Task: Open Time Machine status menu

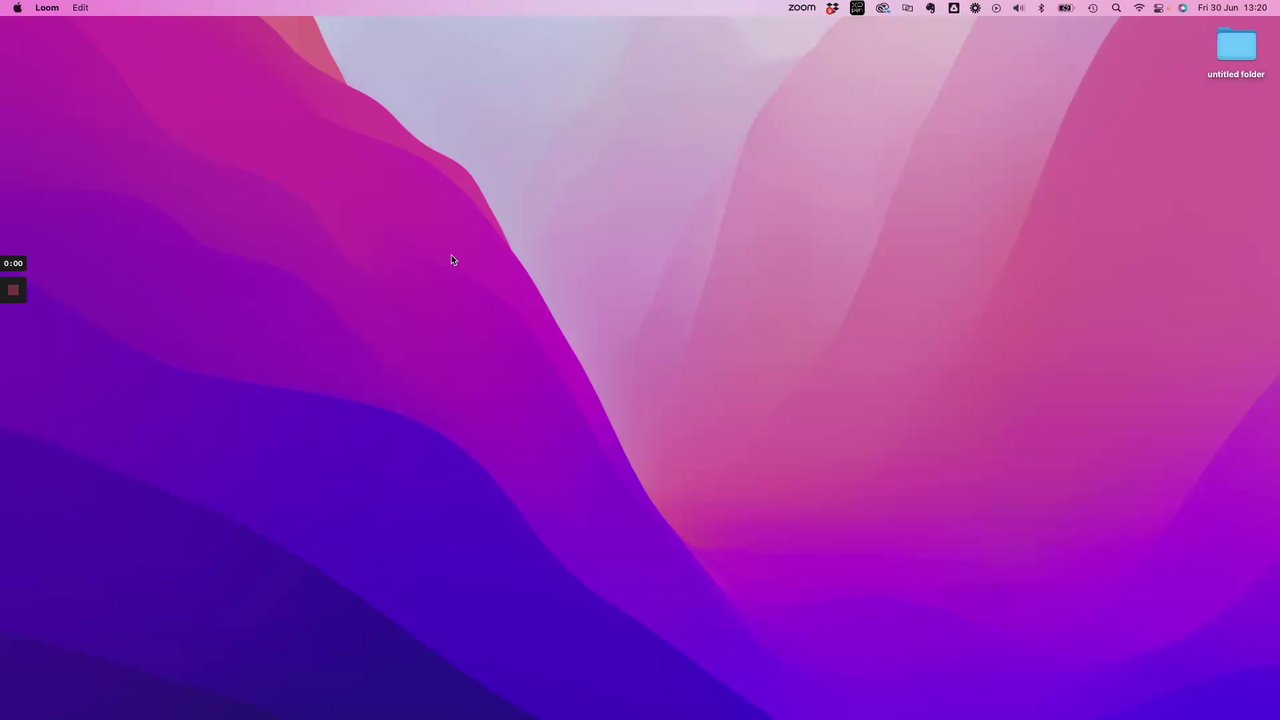Action: [1093, 8]
